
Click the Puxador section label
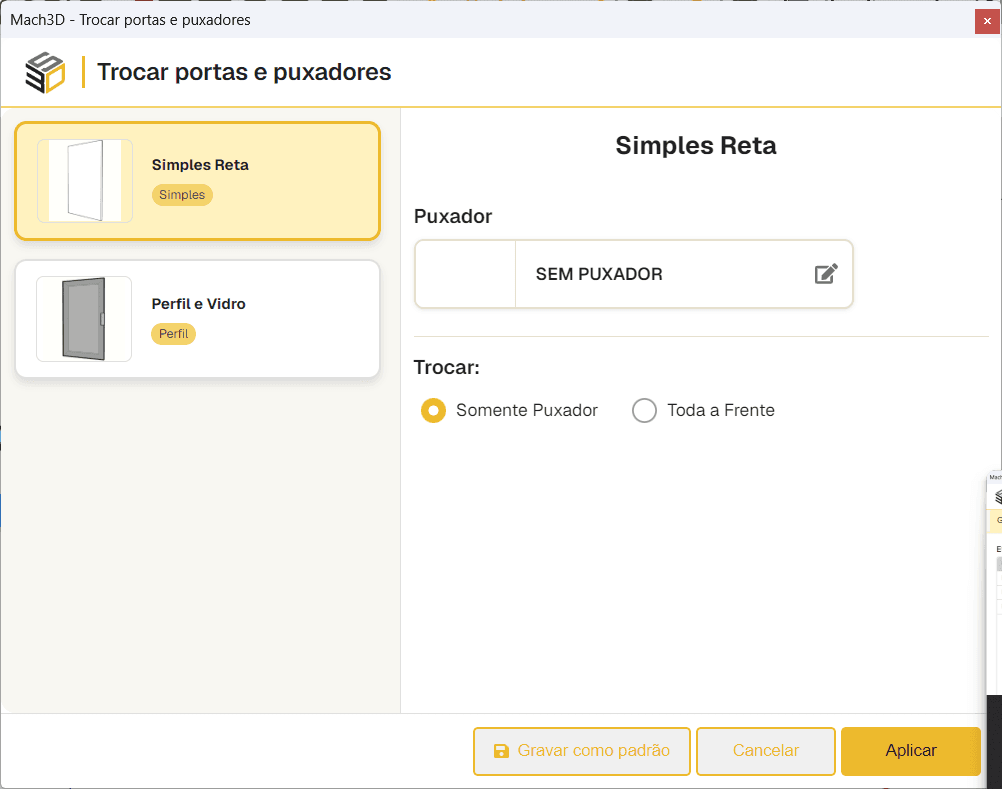pyautogui.click(x=453, y=217)
